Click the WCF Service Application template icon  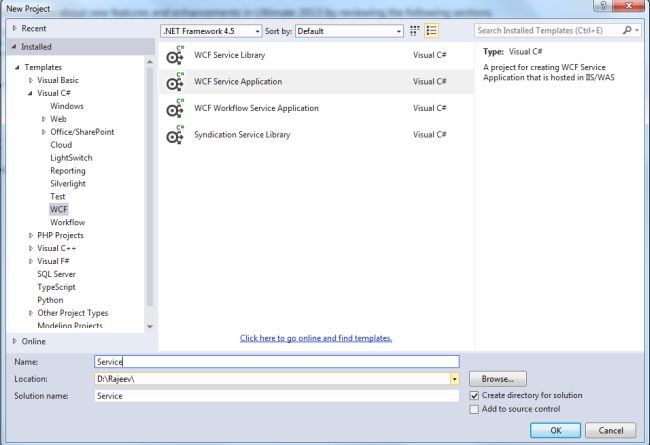175,82
